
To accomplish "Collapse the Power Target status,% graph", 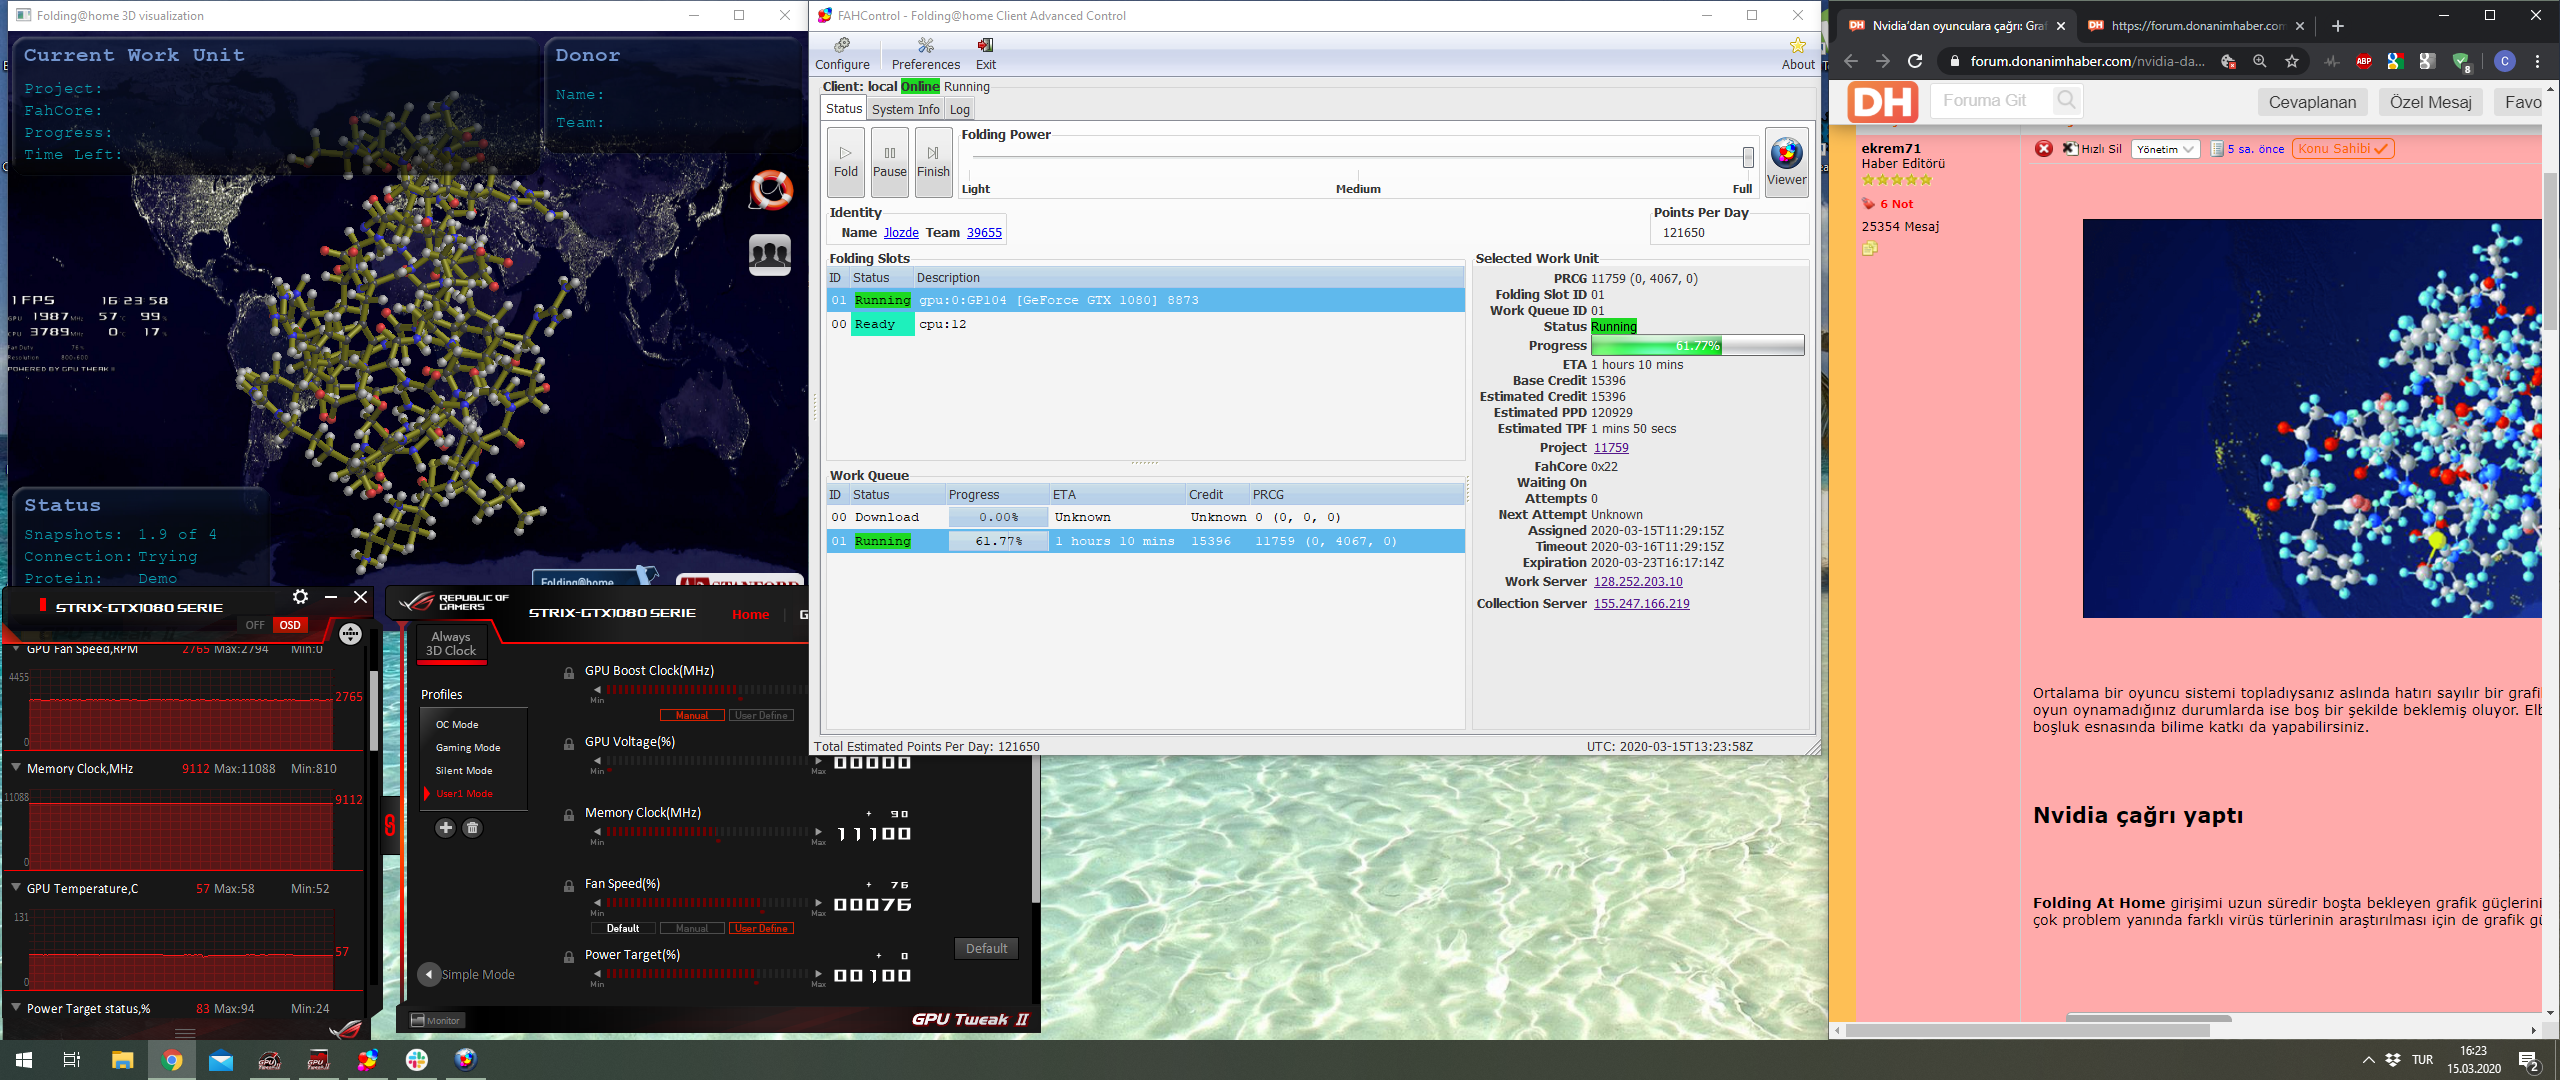I will tap(16, 1008).
